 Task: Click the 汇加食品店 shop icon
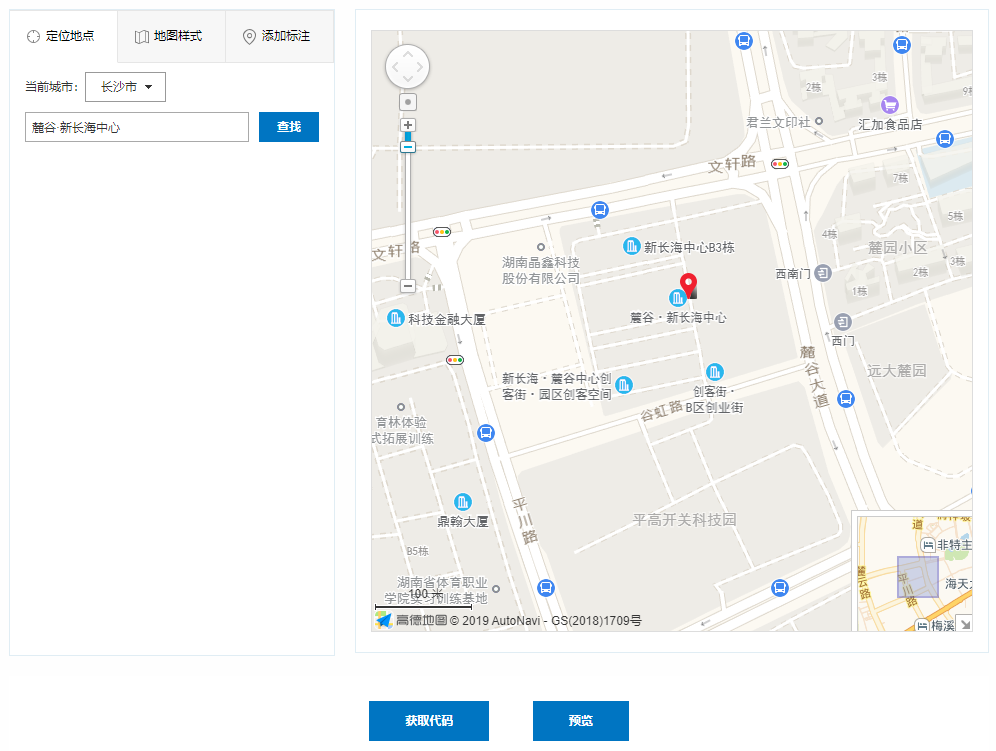click(x=890, y=104)
